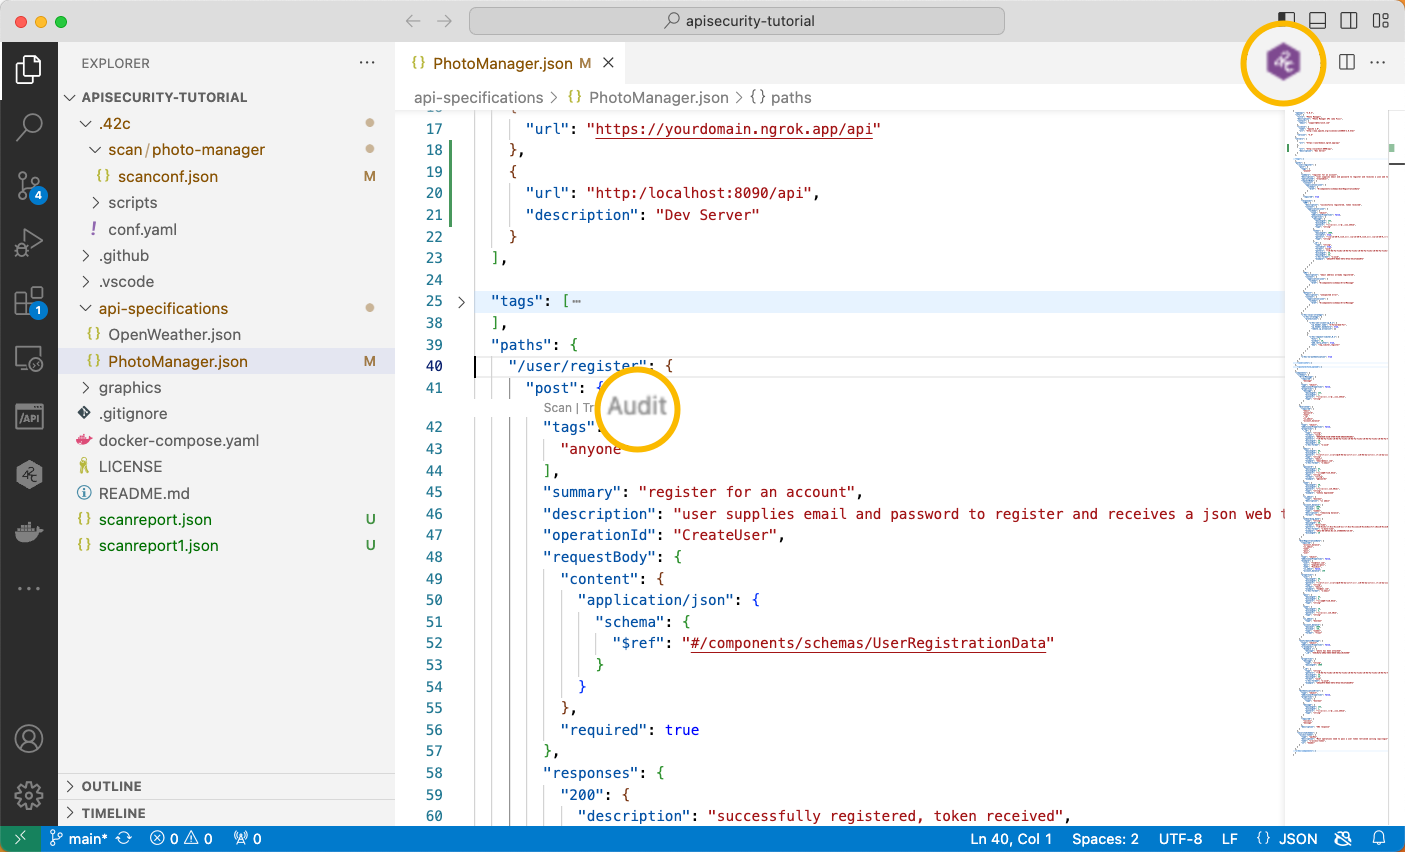This screenshot has height=852, width=1405.
Task: Click the Scan code lens above tags
Action: click(557, 408)
